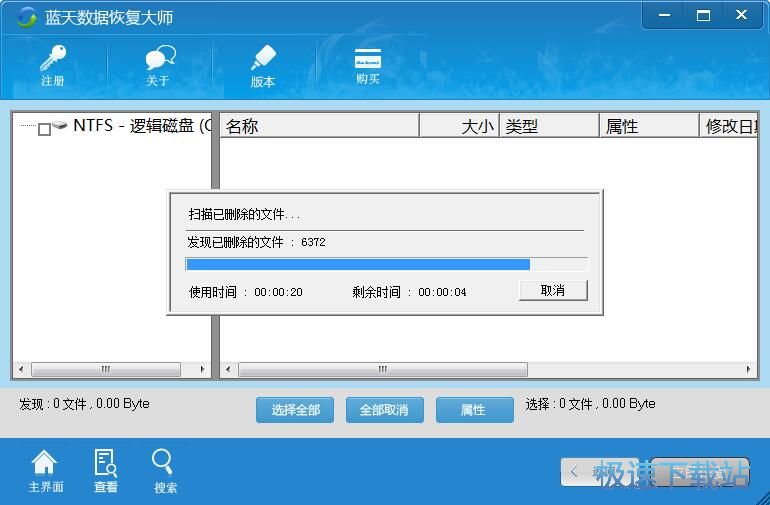Click the 扫描已删除的文件 dialog heading
This screenshot has height=505, width=770.
(x=244, y=214)
